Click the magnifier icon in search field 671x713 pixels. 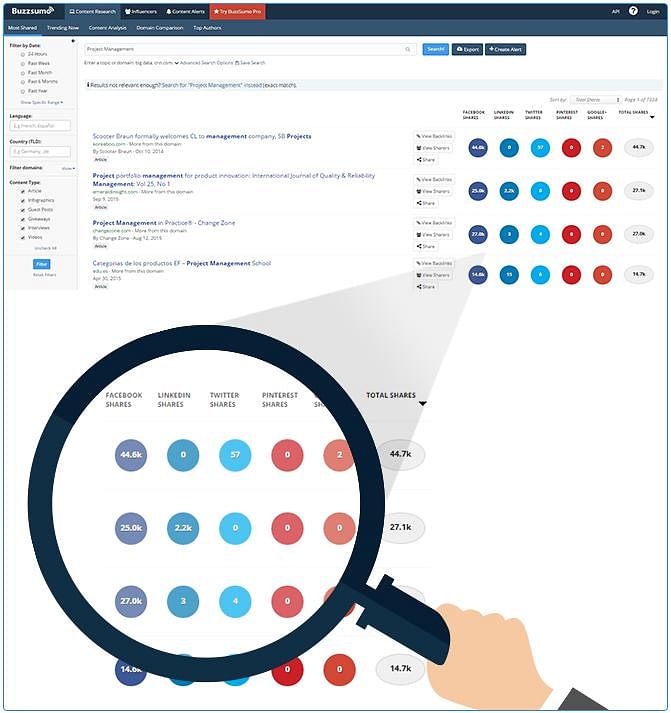[408, 49]
